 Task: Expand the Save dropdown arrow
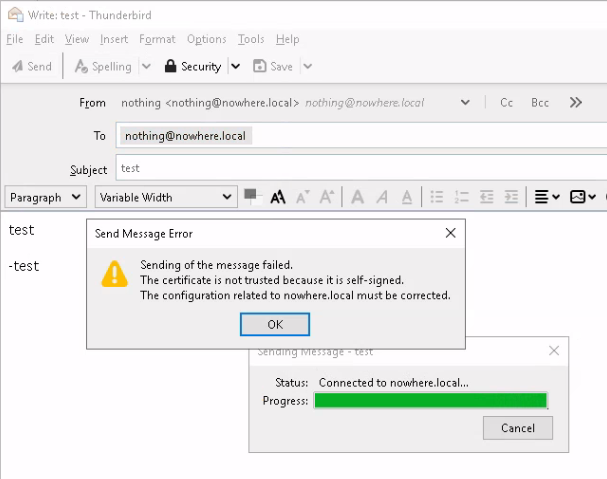308,67
